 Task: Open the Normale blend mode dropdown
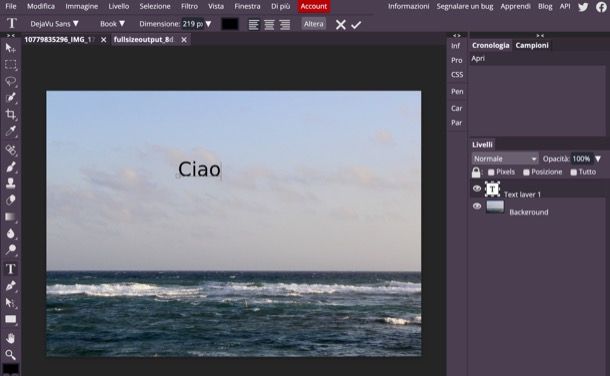click(505, 159)
